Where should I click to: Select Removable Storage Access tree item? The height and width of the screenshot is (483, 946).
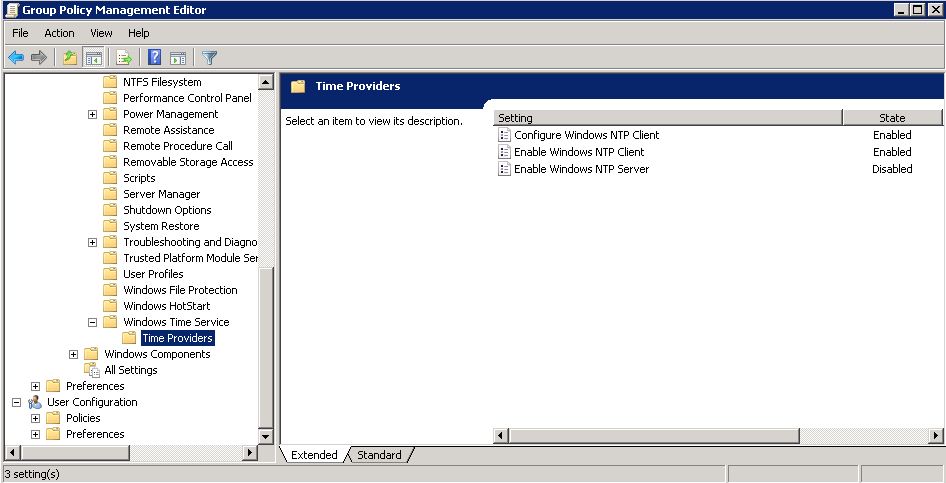(x=188, y=162)
